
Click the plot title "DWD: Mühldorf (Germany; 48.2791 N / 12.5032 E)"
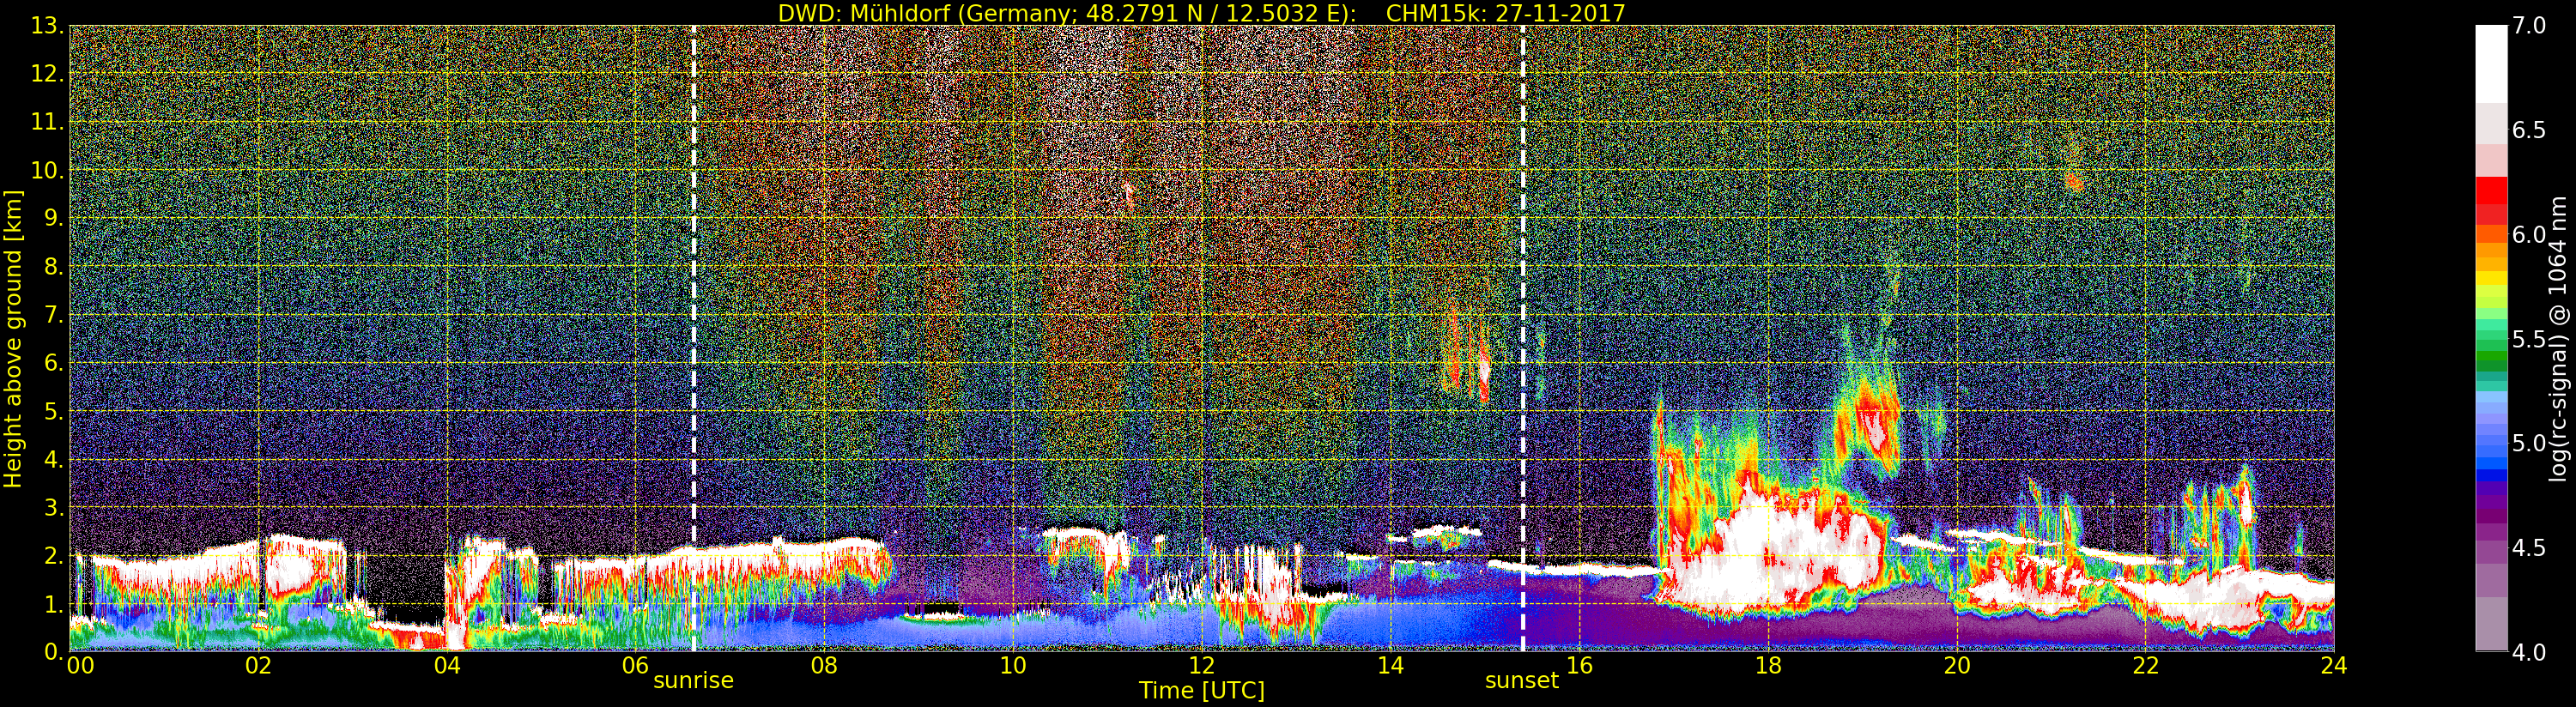pyautogui.click(x=1067, y=13)
